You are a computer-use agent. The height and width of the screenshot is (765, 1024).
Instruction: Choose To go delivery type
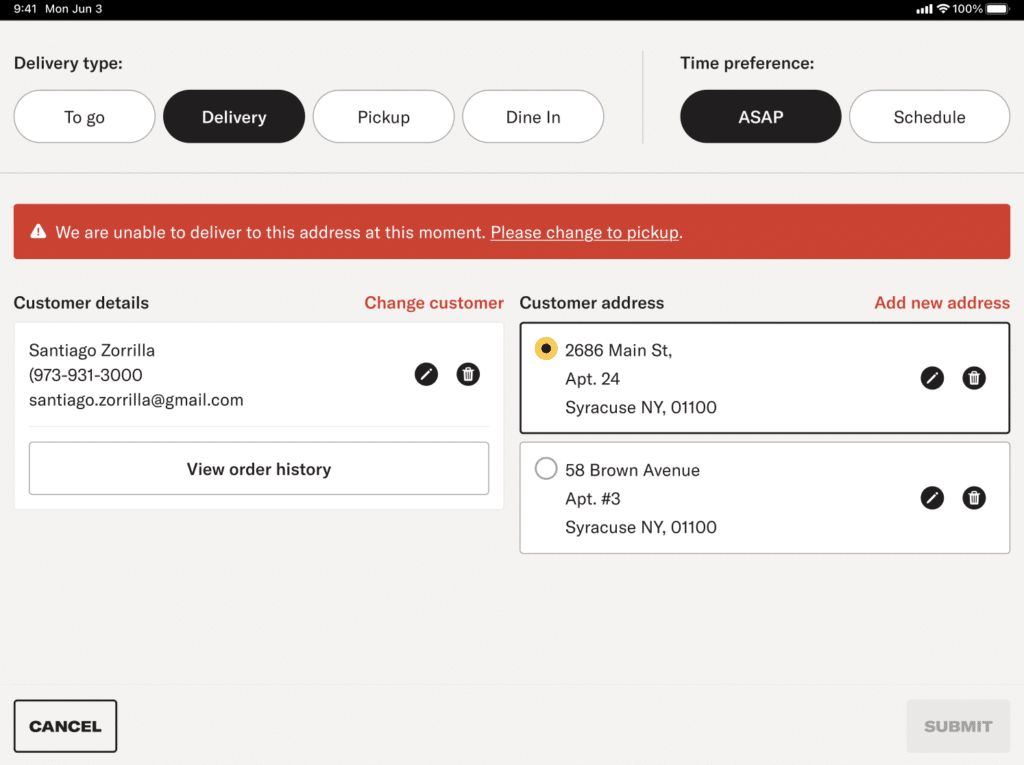pos(84,117)
